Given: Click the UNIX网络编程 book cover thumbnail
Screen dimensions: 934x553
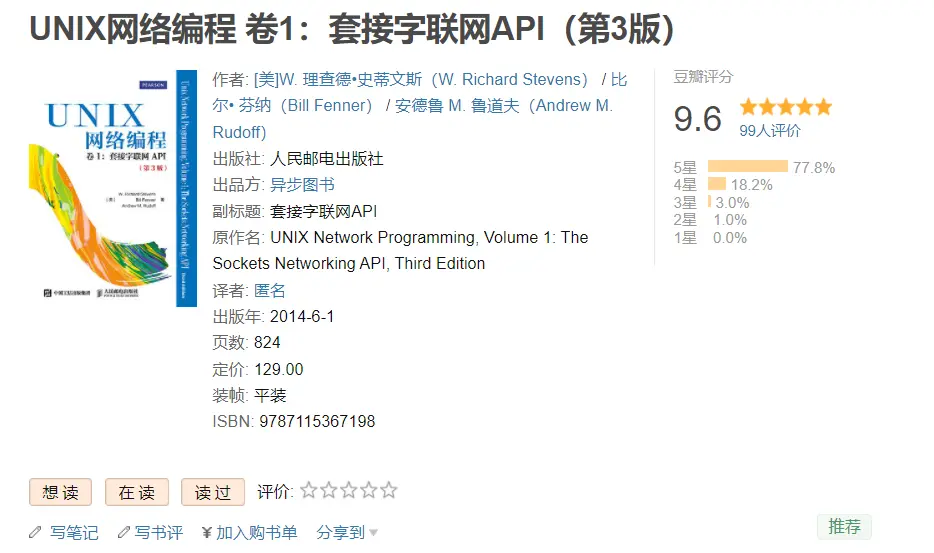Looking at the screenshot, I should 112,188.
